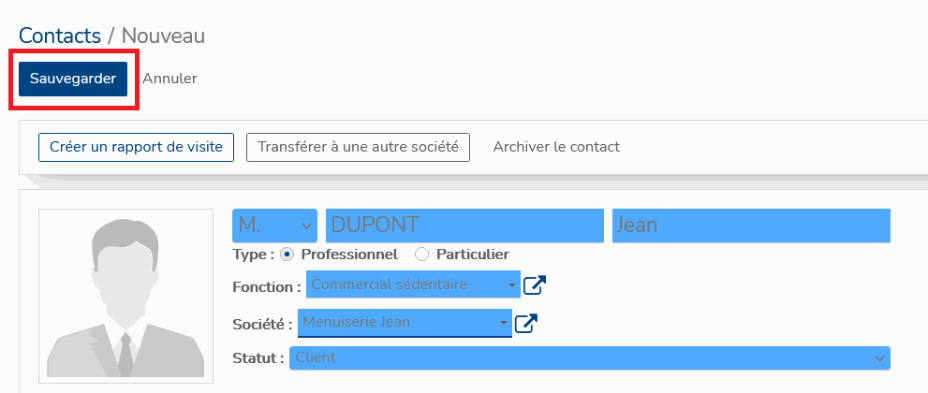Select the Particulier radio button

tap(421, 255)
